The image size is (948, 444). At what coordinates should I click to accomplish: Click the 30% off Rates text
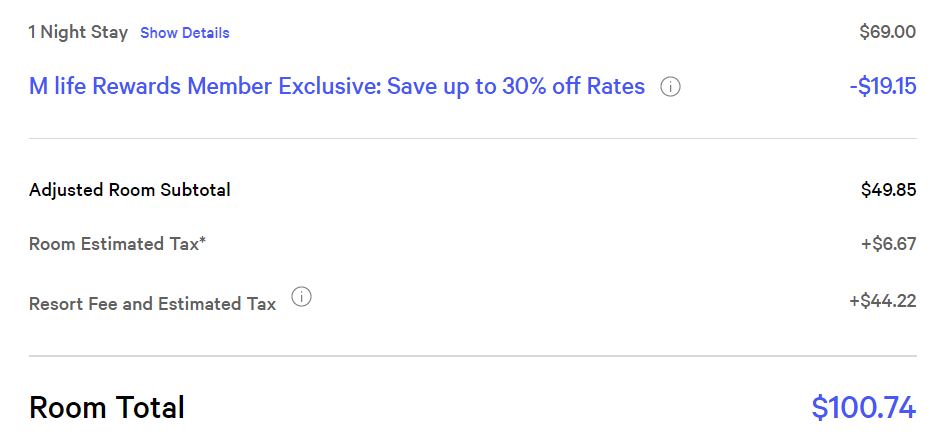(573, 87)
